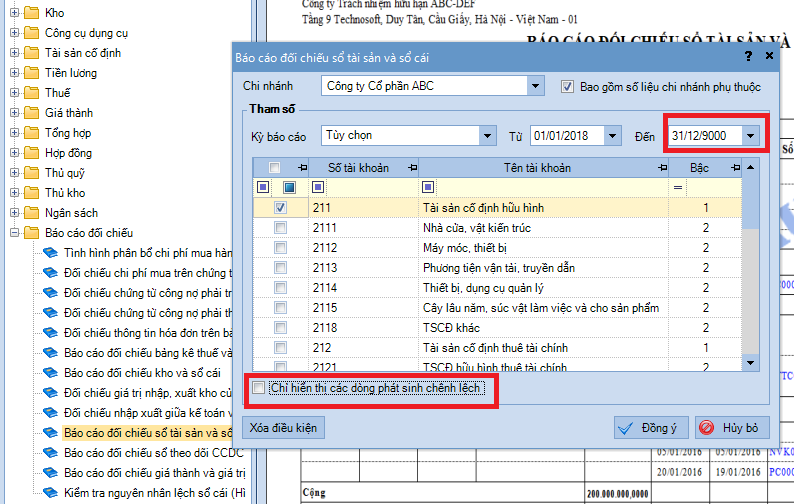Screen dimensions: 794x504
Task: Cancel with the Hủy bỏ button
Action: [x=732, y=428]
